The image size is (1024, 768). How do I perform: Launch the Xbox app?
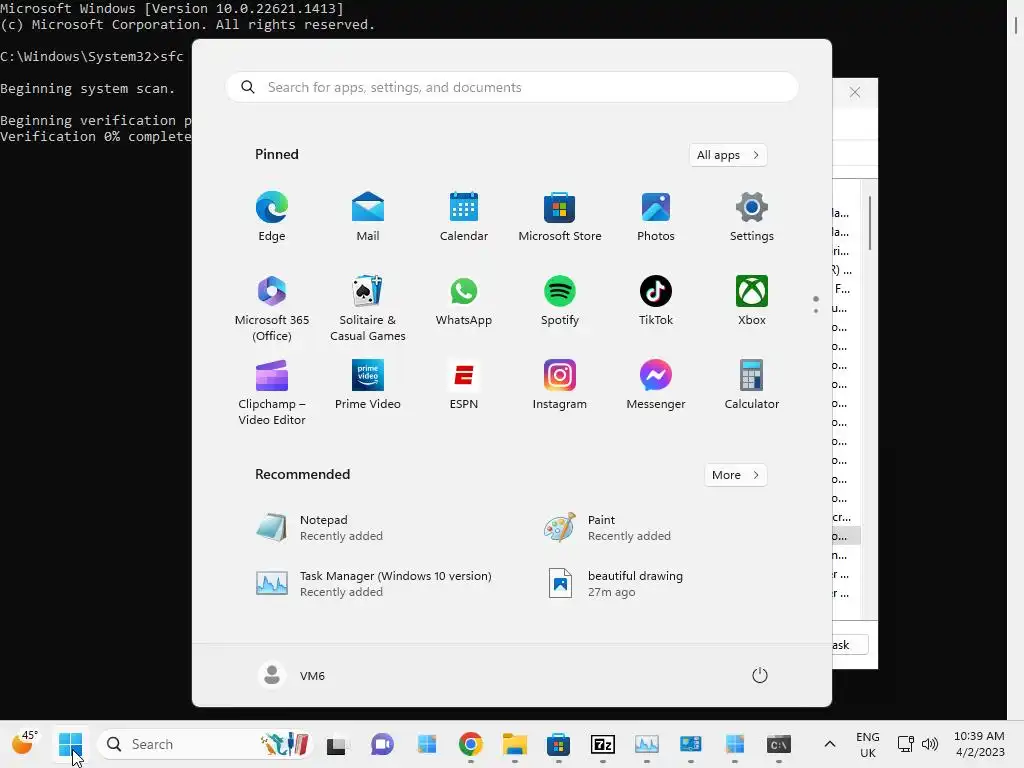coord(752,301)
